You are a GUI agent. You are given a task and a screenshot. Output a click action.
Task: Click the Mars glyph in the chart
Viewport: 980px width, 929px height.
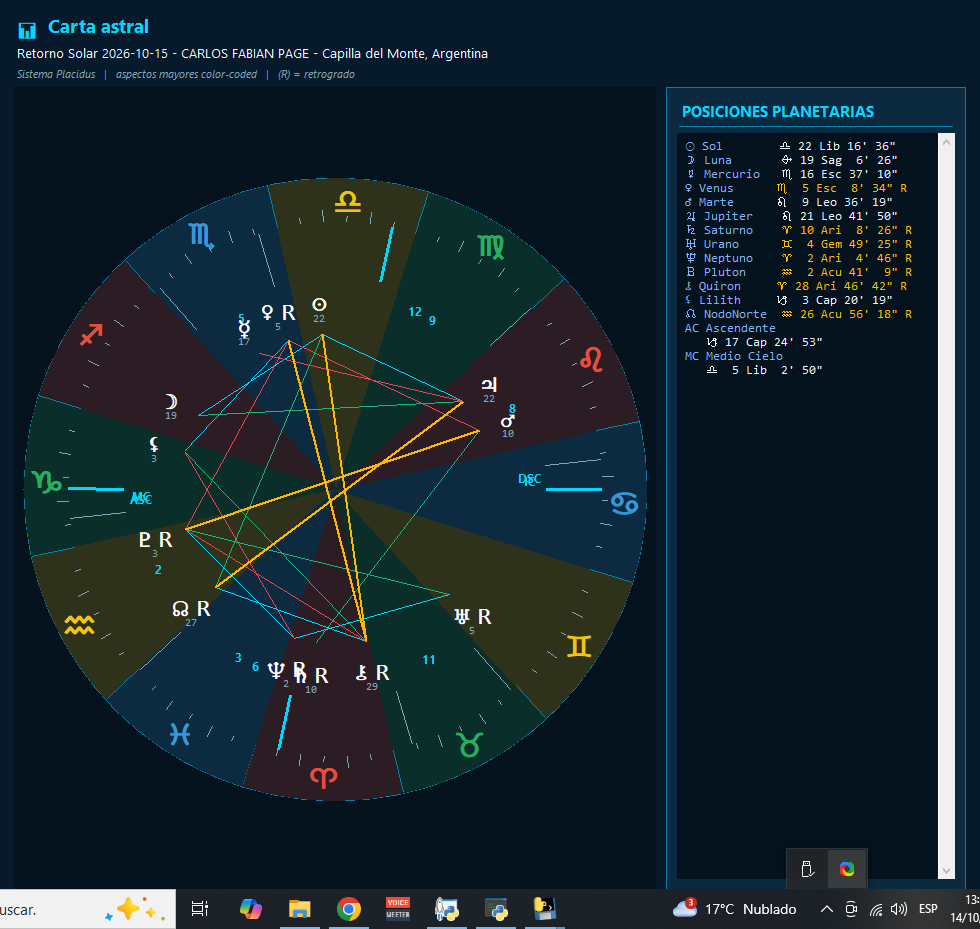click(x=508, y=421)
